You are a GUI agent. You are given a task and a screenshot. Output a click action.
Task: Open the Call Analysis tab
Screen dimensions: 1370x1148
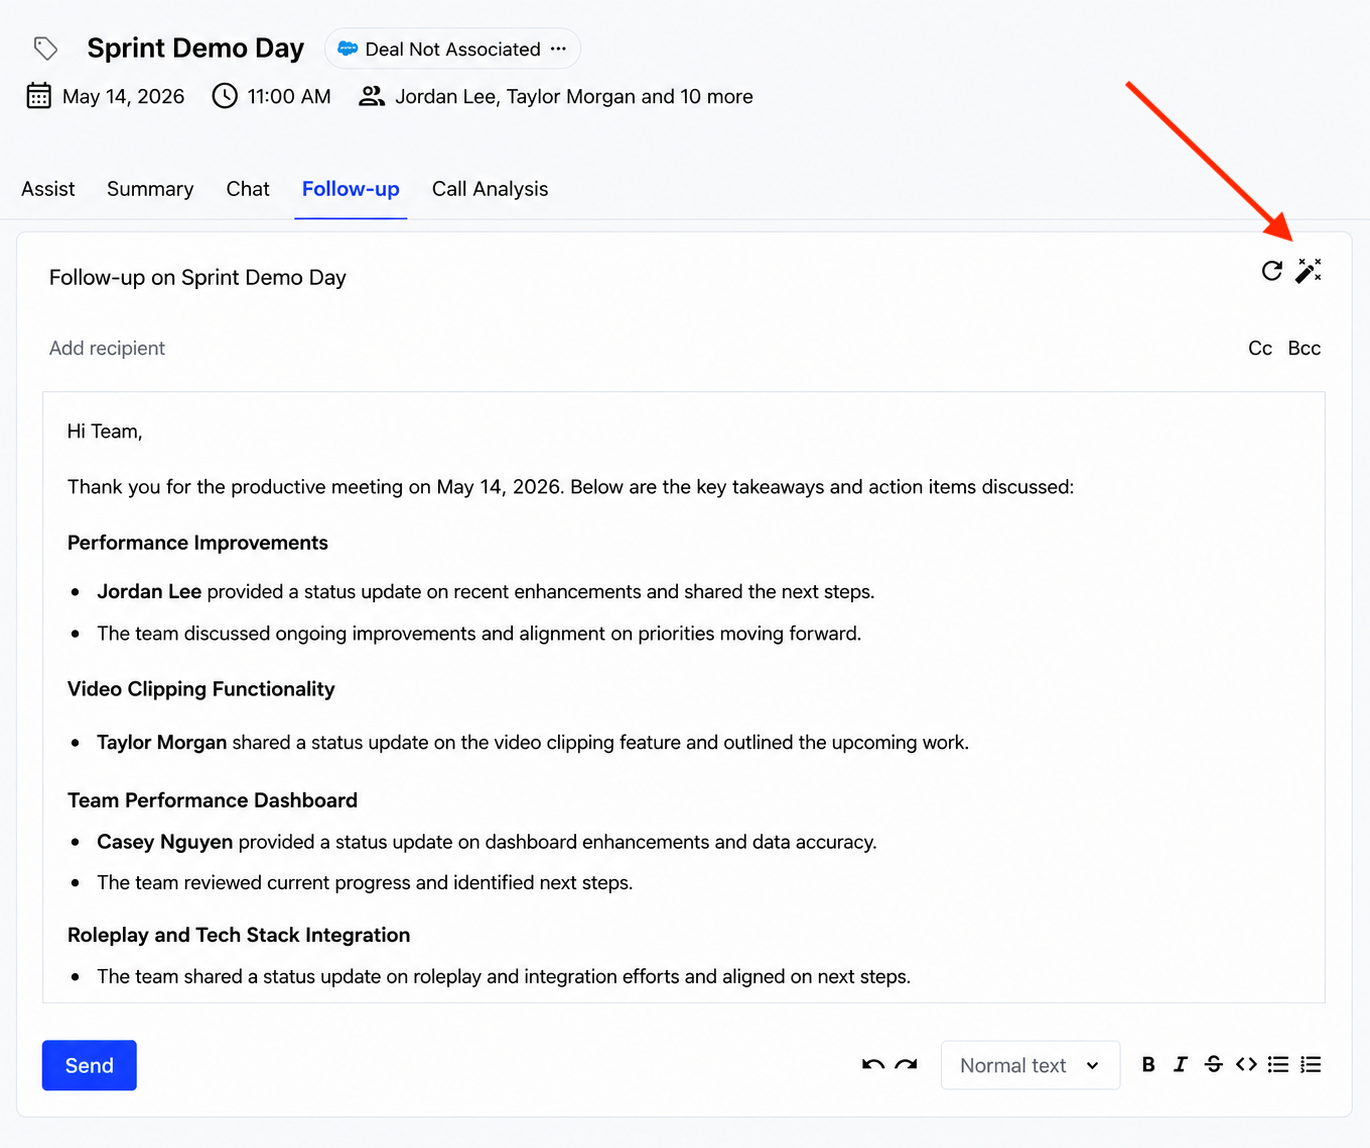[x=490, y=189]
